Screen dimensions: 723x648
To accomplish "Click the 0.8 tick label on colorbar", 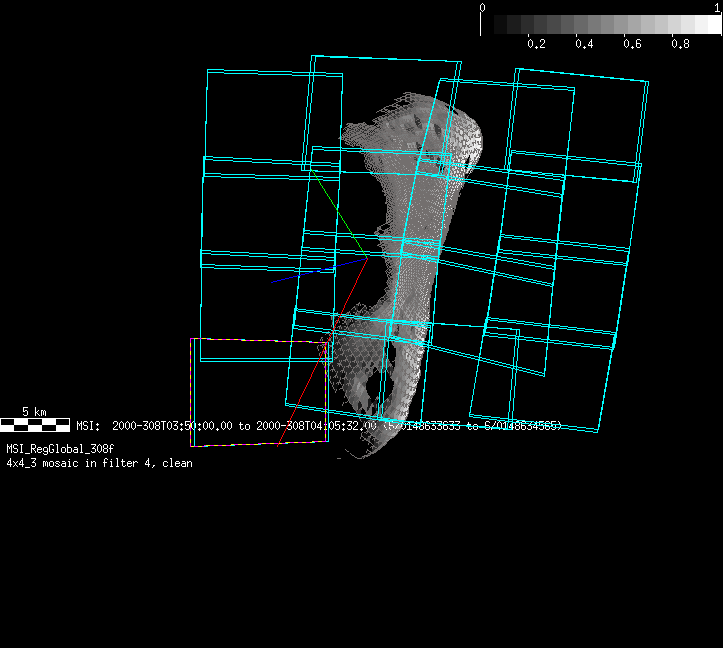I will [680, 45].
